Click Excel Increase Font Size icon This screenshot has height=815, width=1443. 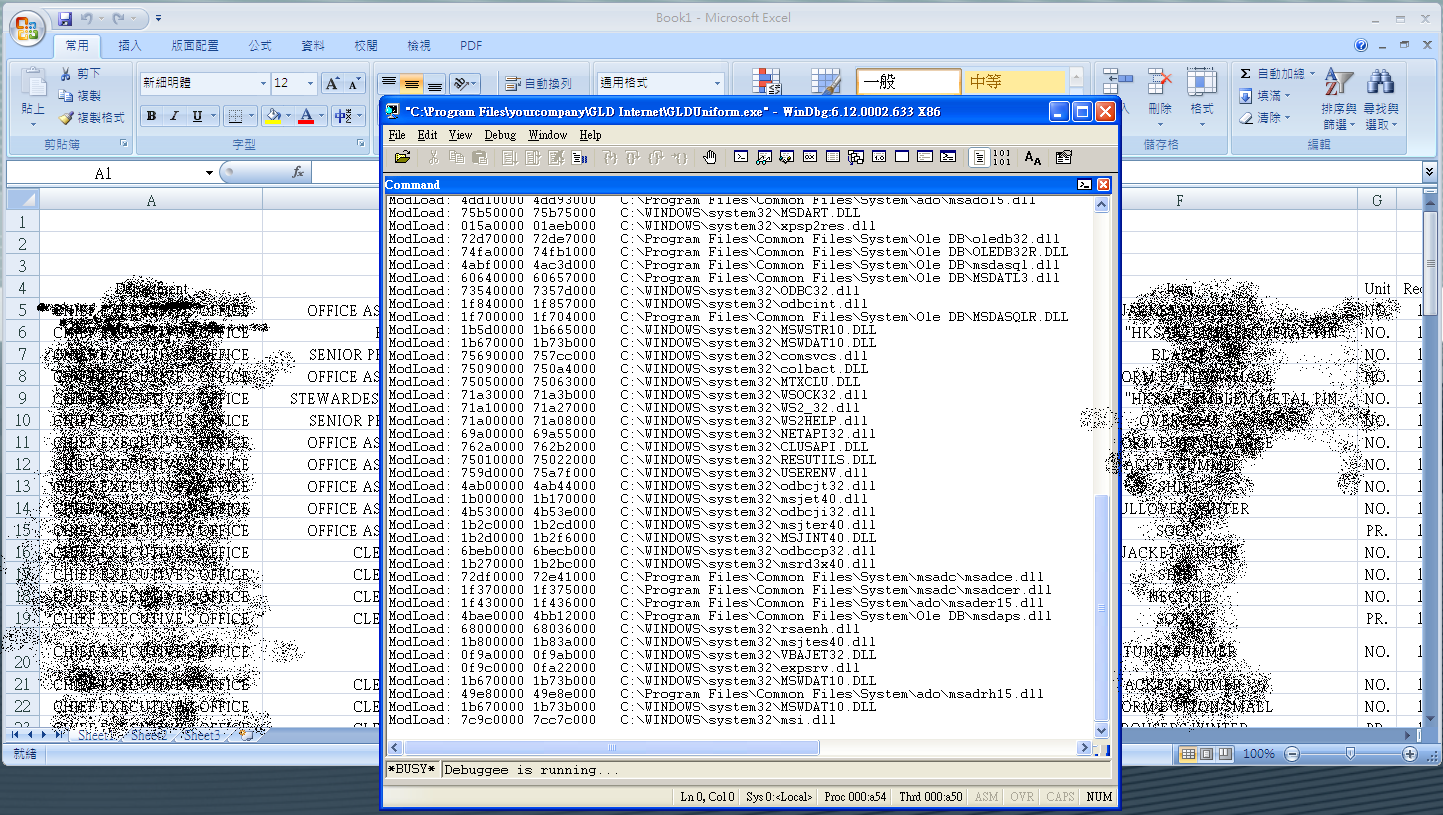click(x=333, y=84)
